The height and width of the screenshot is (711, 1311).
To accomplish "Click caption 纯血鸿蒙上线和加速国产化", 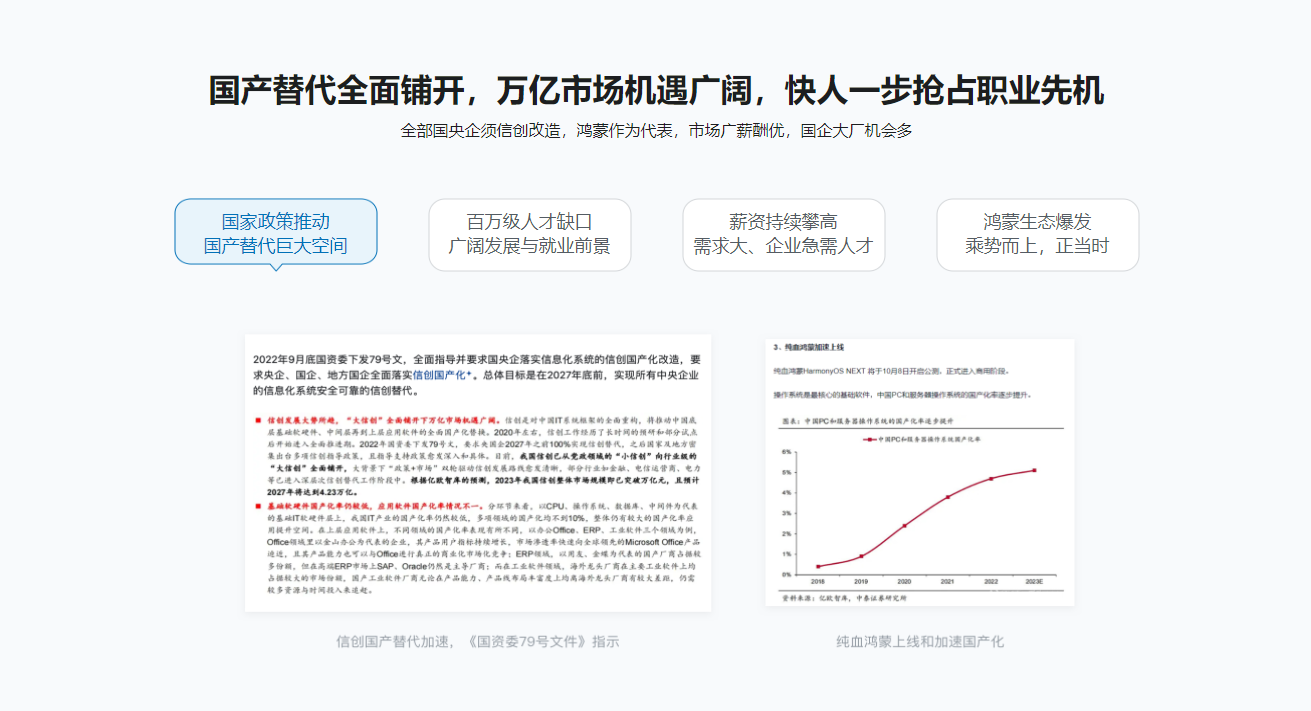I will point(919,642).
